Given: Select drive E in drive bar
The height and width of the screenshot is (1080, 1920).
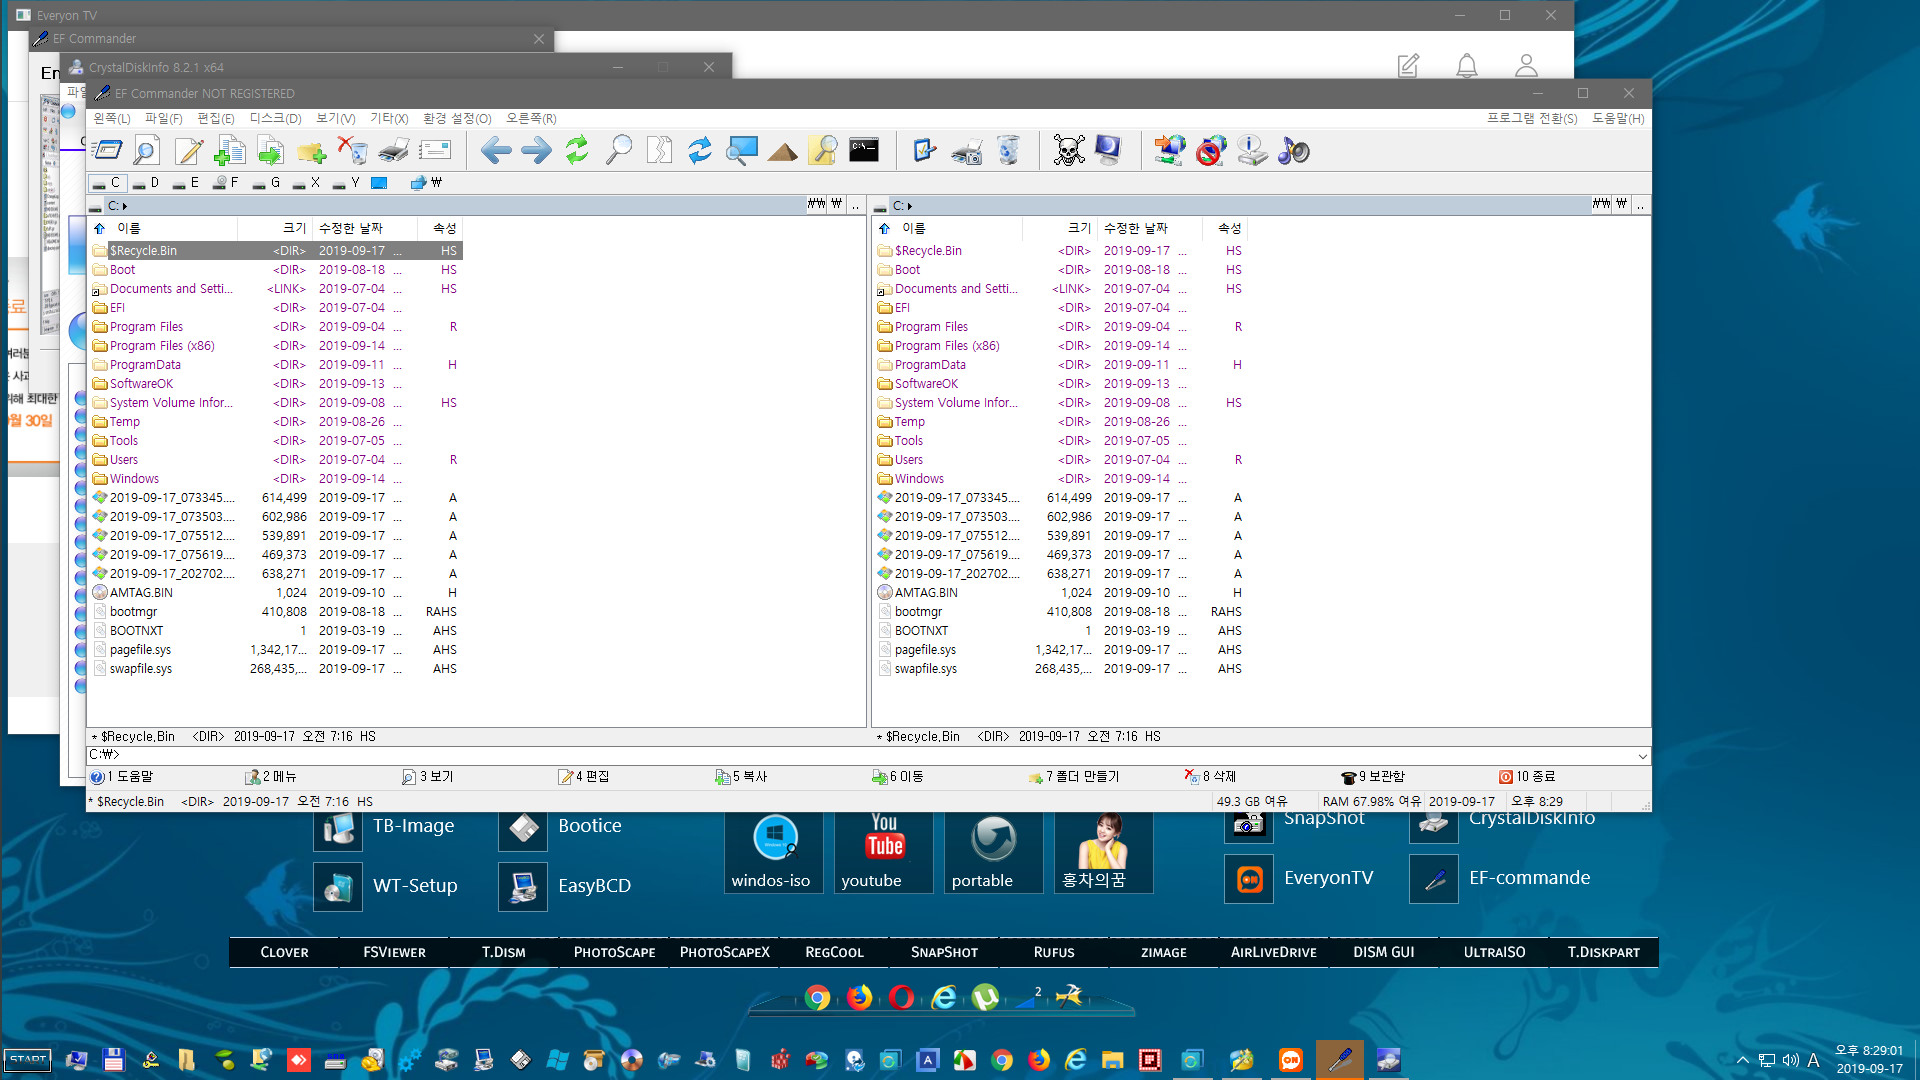Looking at the screenshot, I should coord(187,183).
